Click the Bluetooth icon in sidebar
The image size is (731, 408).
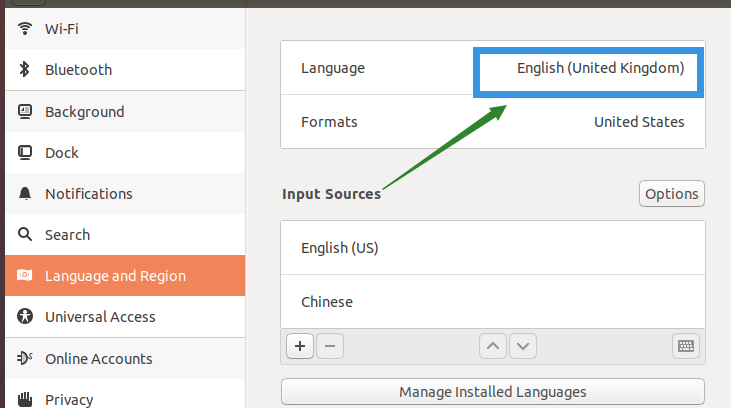(25, 70)
